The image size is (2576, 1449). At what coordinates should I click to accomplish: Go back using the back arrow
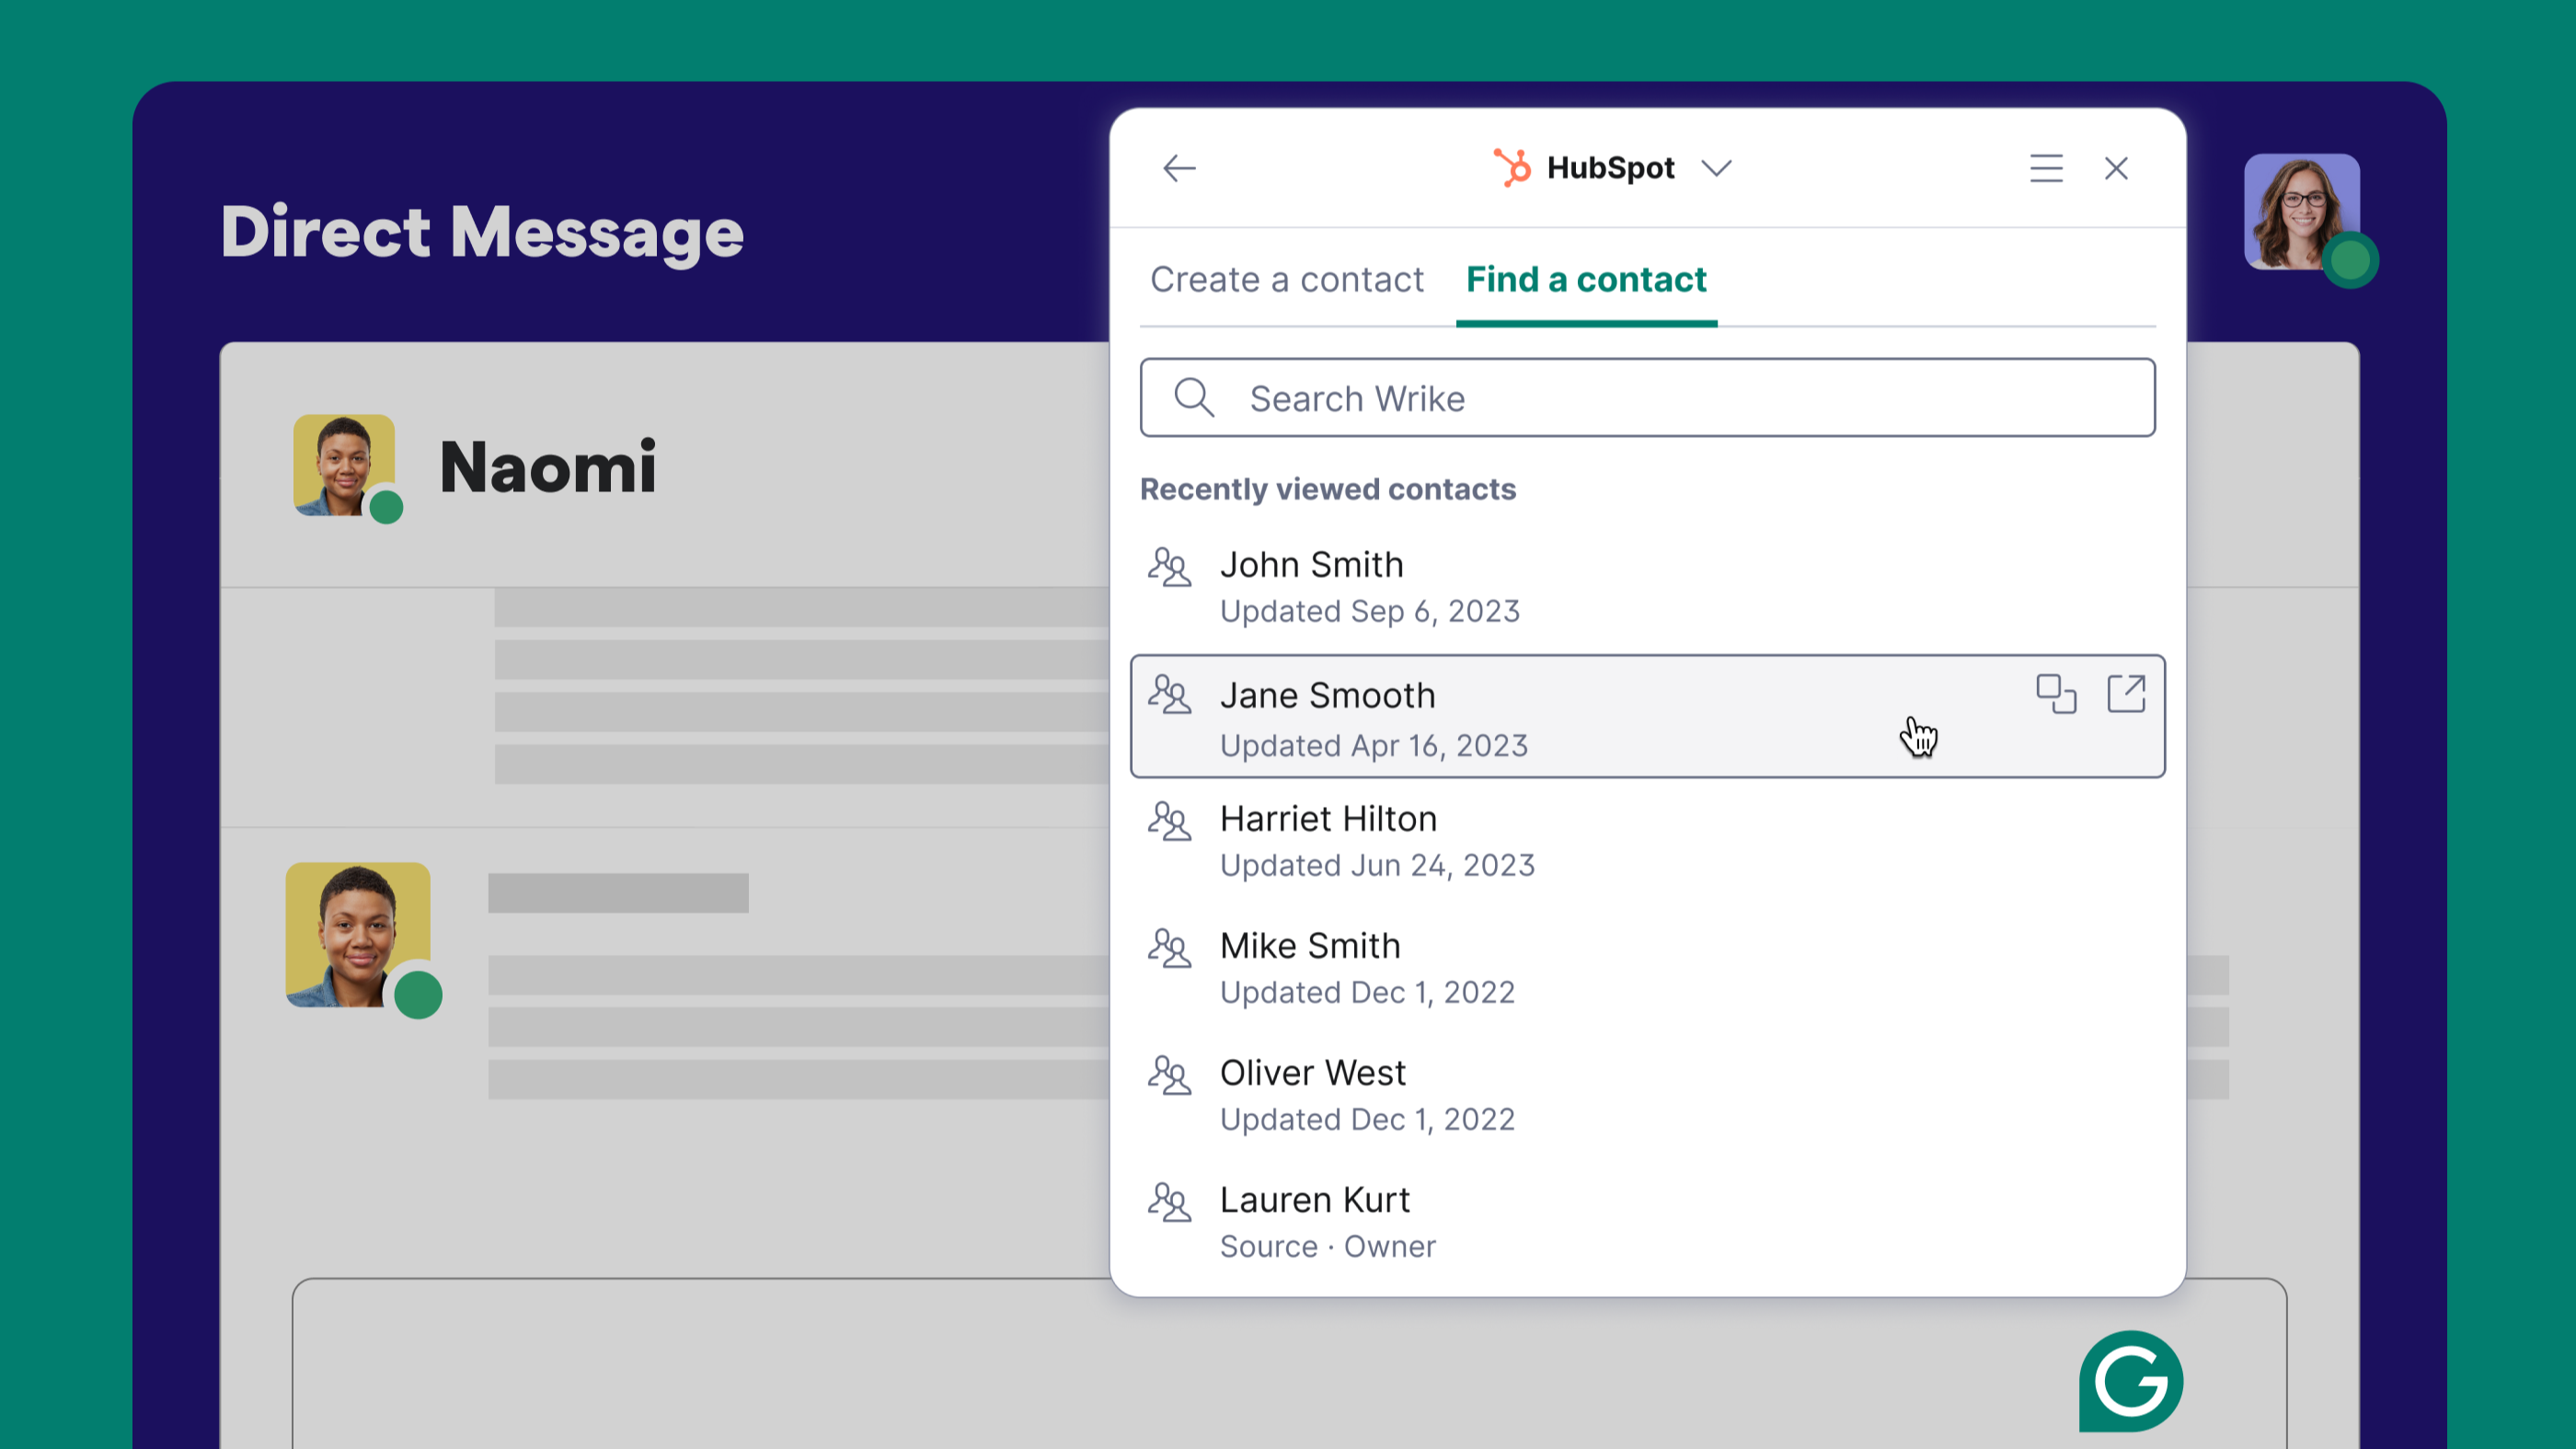coord(1179,168)
